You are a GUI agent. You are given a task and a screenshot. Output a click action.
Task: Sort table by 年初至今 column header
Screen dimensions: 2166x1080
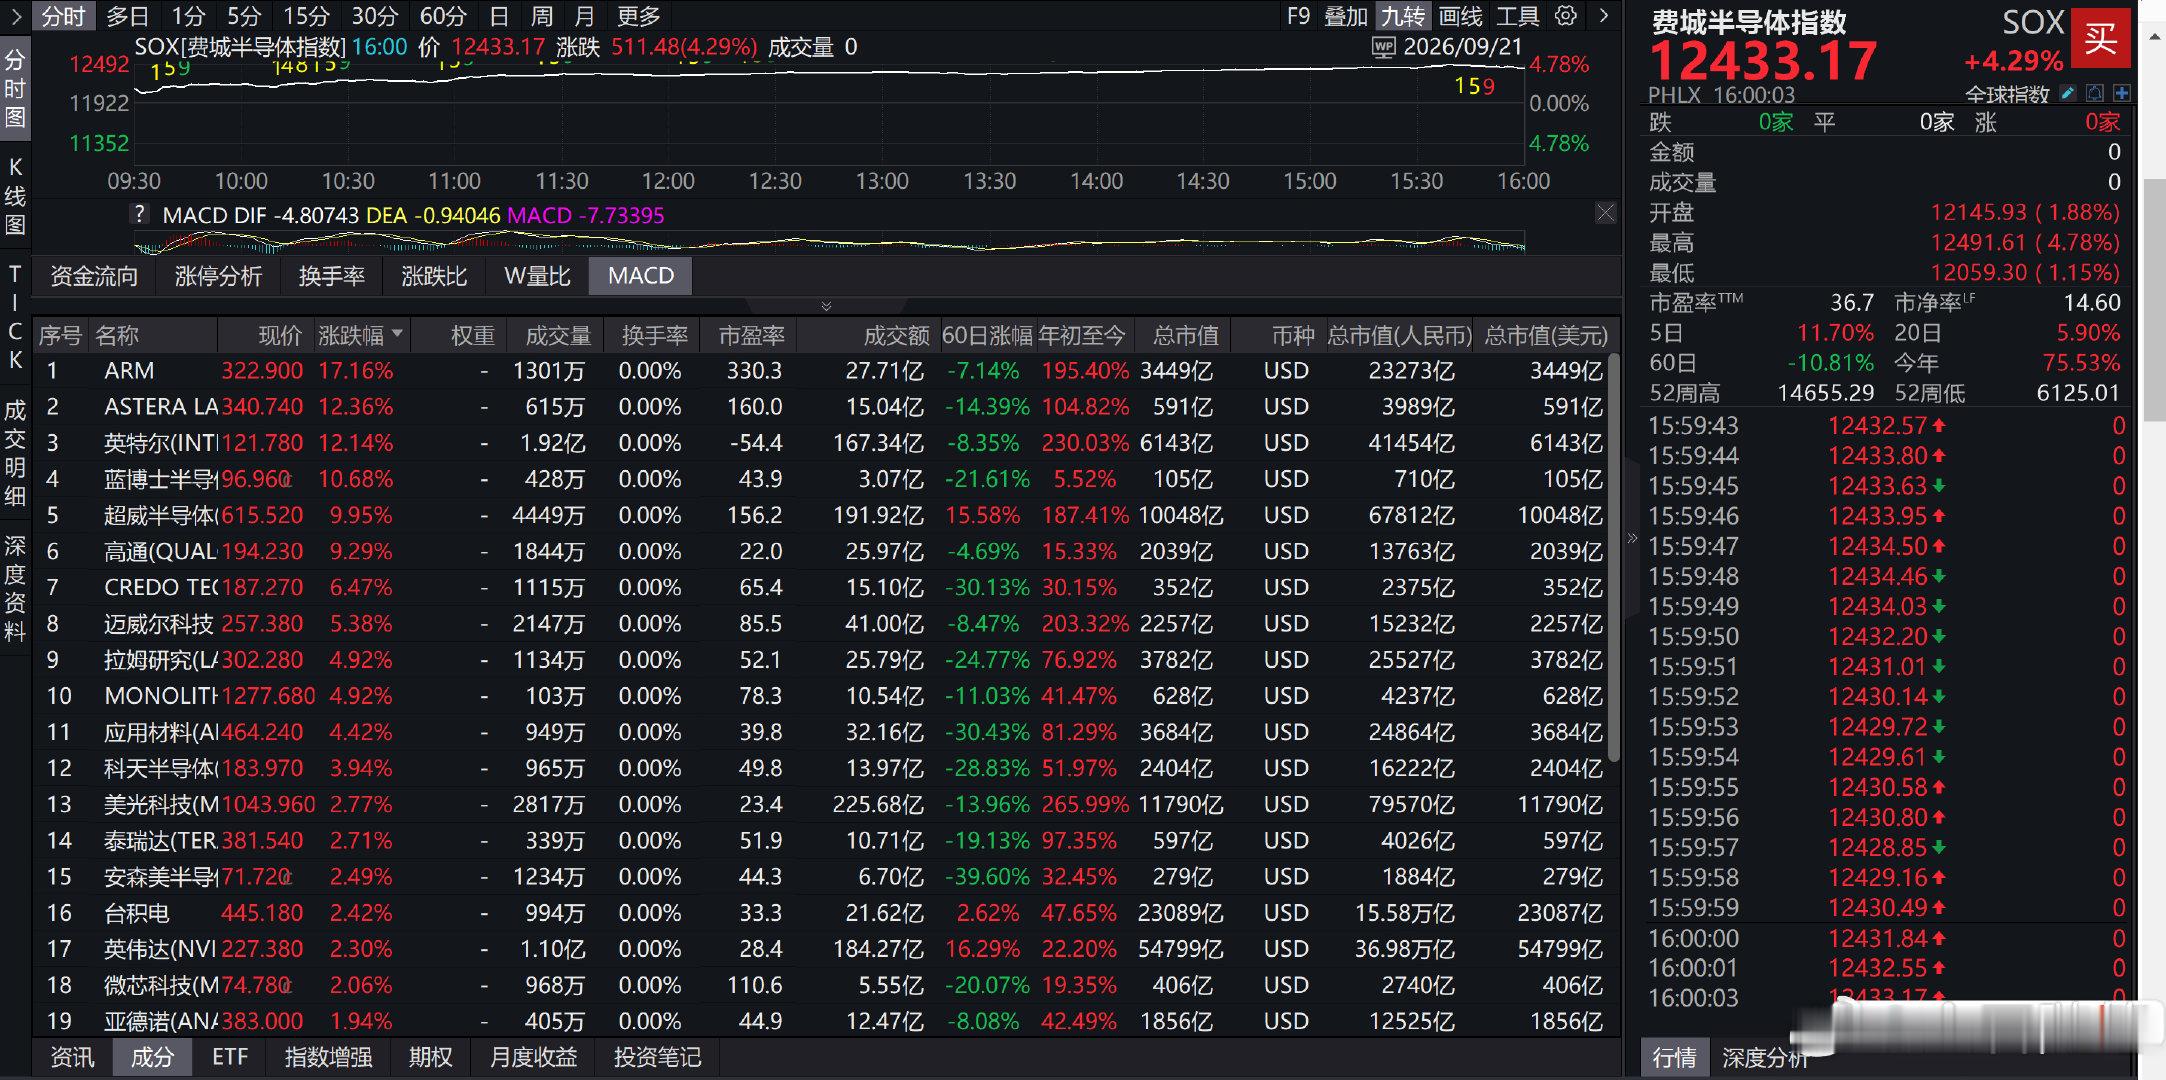(x=1082, y=335)
